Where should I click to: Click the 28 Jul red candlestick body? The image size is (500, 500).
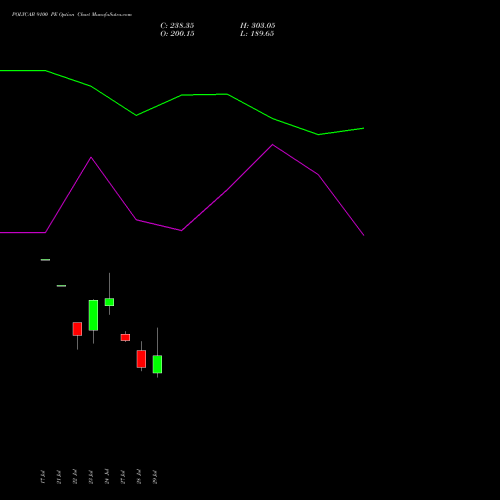141,359
